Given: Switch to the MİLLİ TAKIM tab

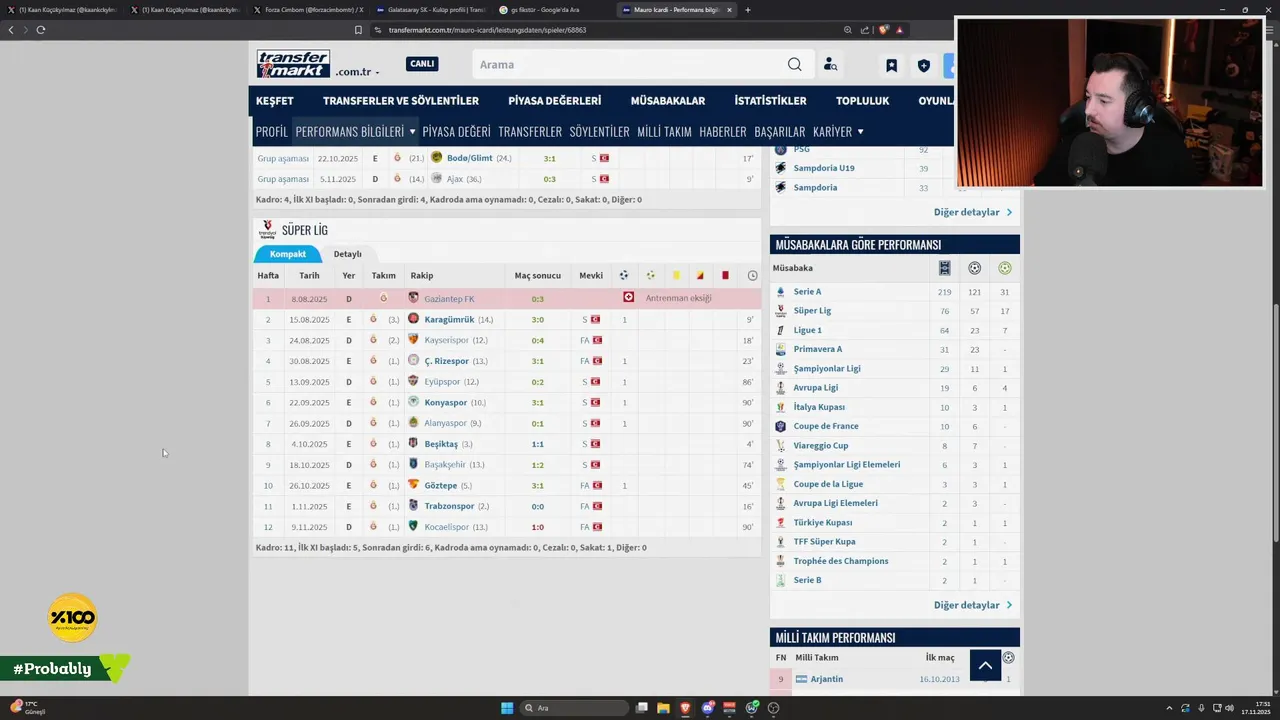Looking at the screenshot, I should click(664, 132).
